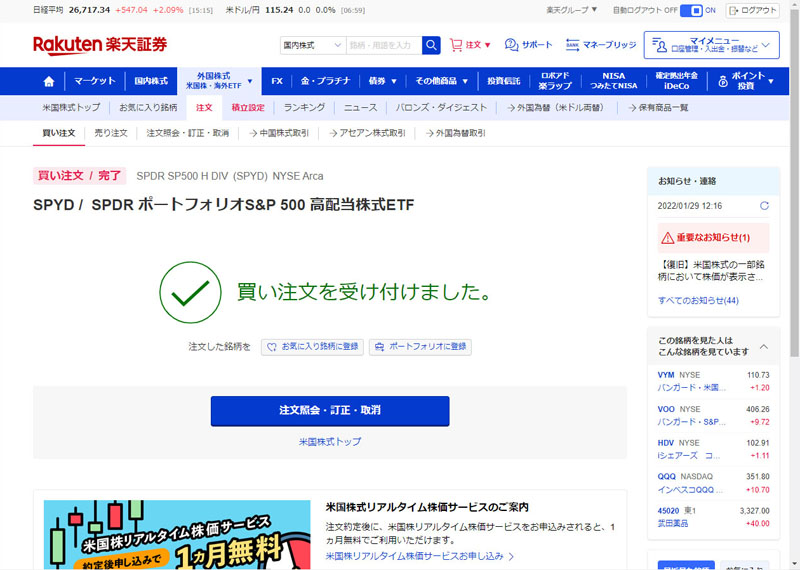Open the マイメニュー dropdown
This screenshot has height=570, width=800.
711,45
